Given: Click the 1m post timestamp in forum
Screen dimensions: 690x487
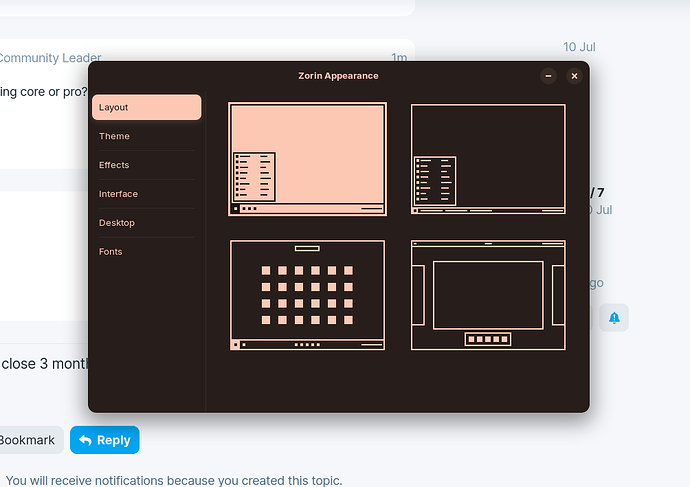Looking at the screenshot, I should point(399,58).
